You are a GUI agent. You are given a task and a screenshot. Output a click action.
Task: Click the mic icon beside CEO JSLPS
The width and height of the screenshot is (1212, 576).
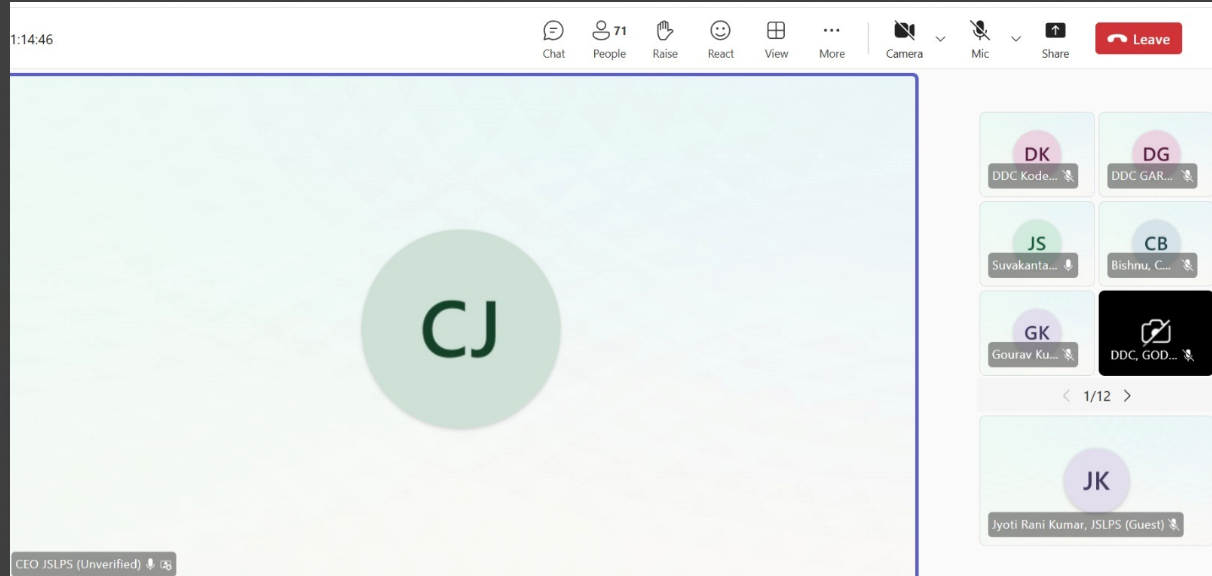[x=151, y=564]
